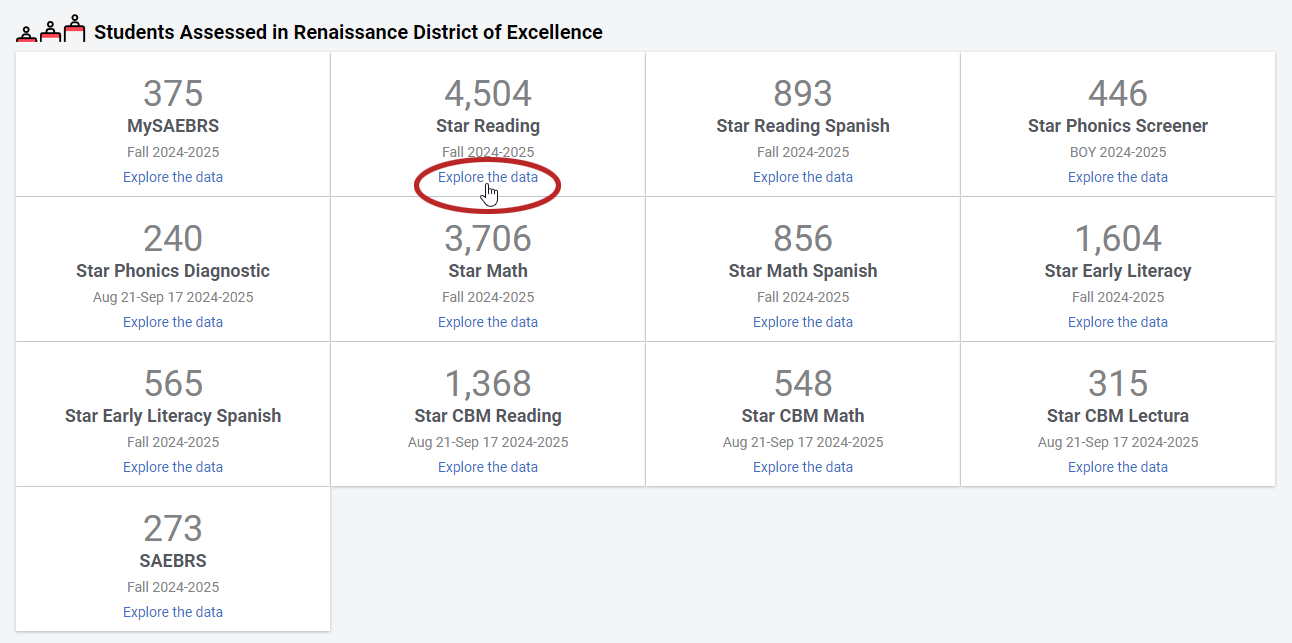Click Fall 2024-2025 under Star Early Literacy Spanish
The height and width of the screenshot is (643, 1292).
coord(173,442)
